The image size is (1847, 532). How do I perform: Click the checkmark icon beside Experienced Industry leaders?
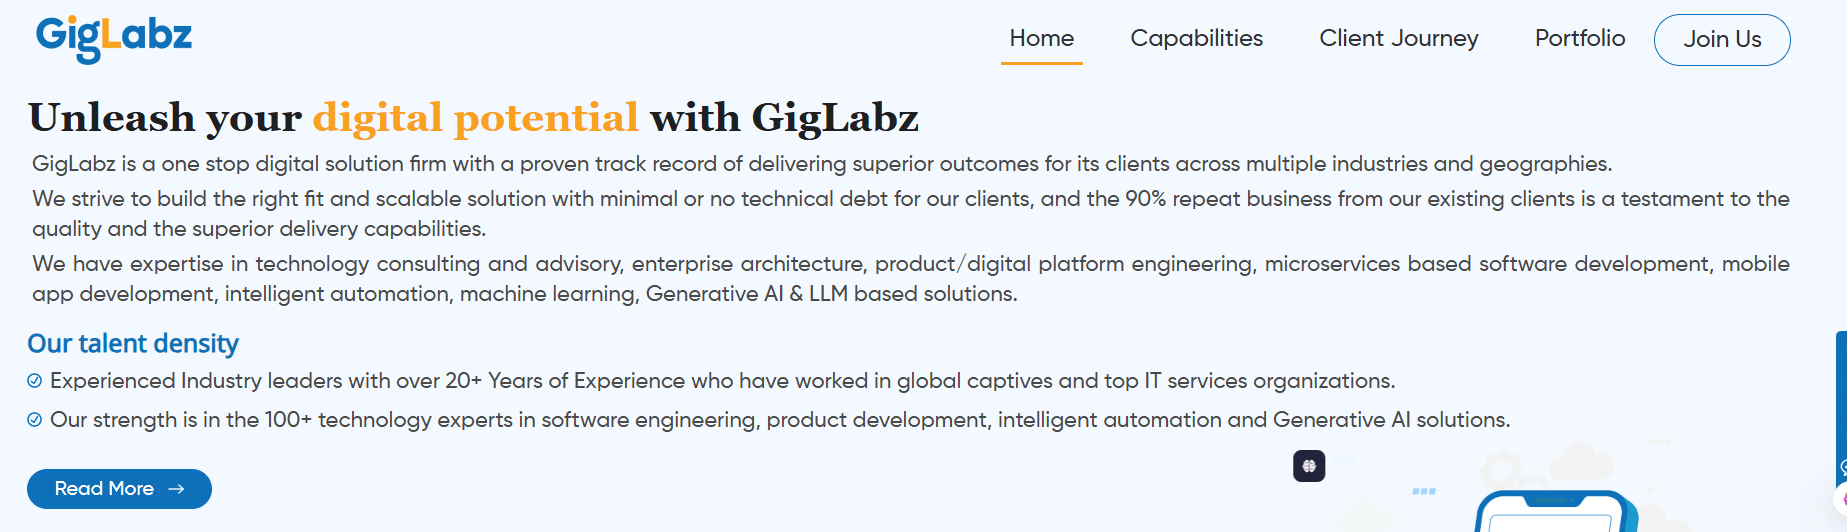35,381
